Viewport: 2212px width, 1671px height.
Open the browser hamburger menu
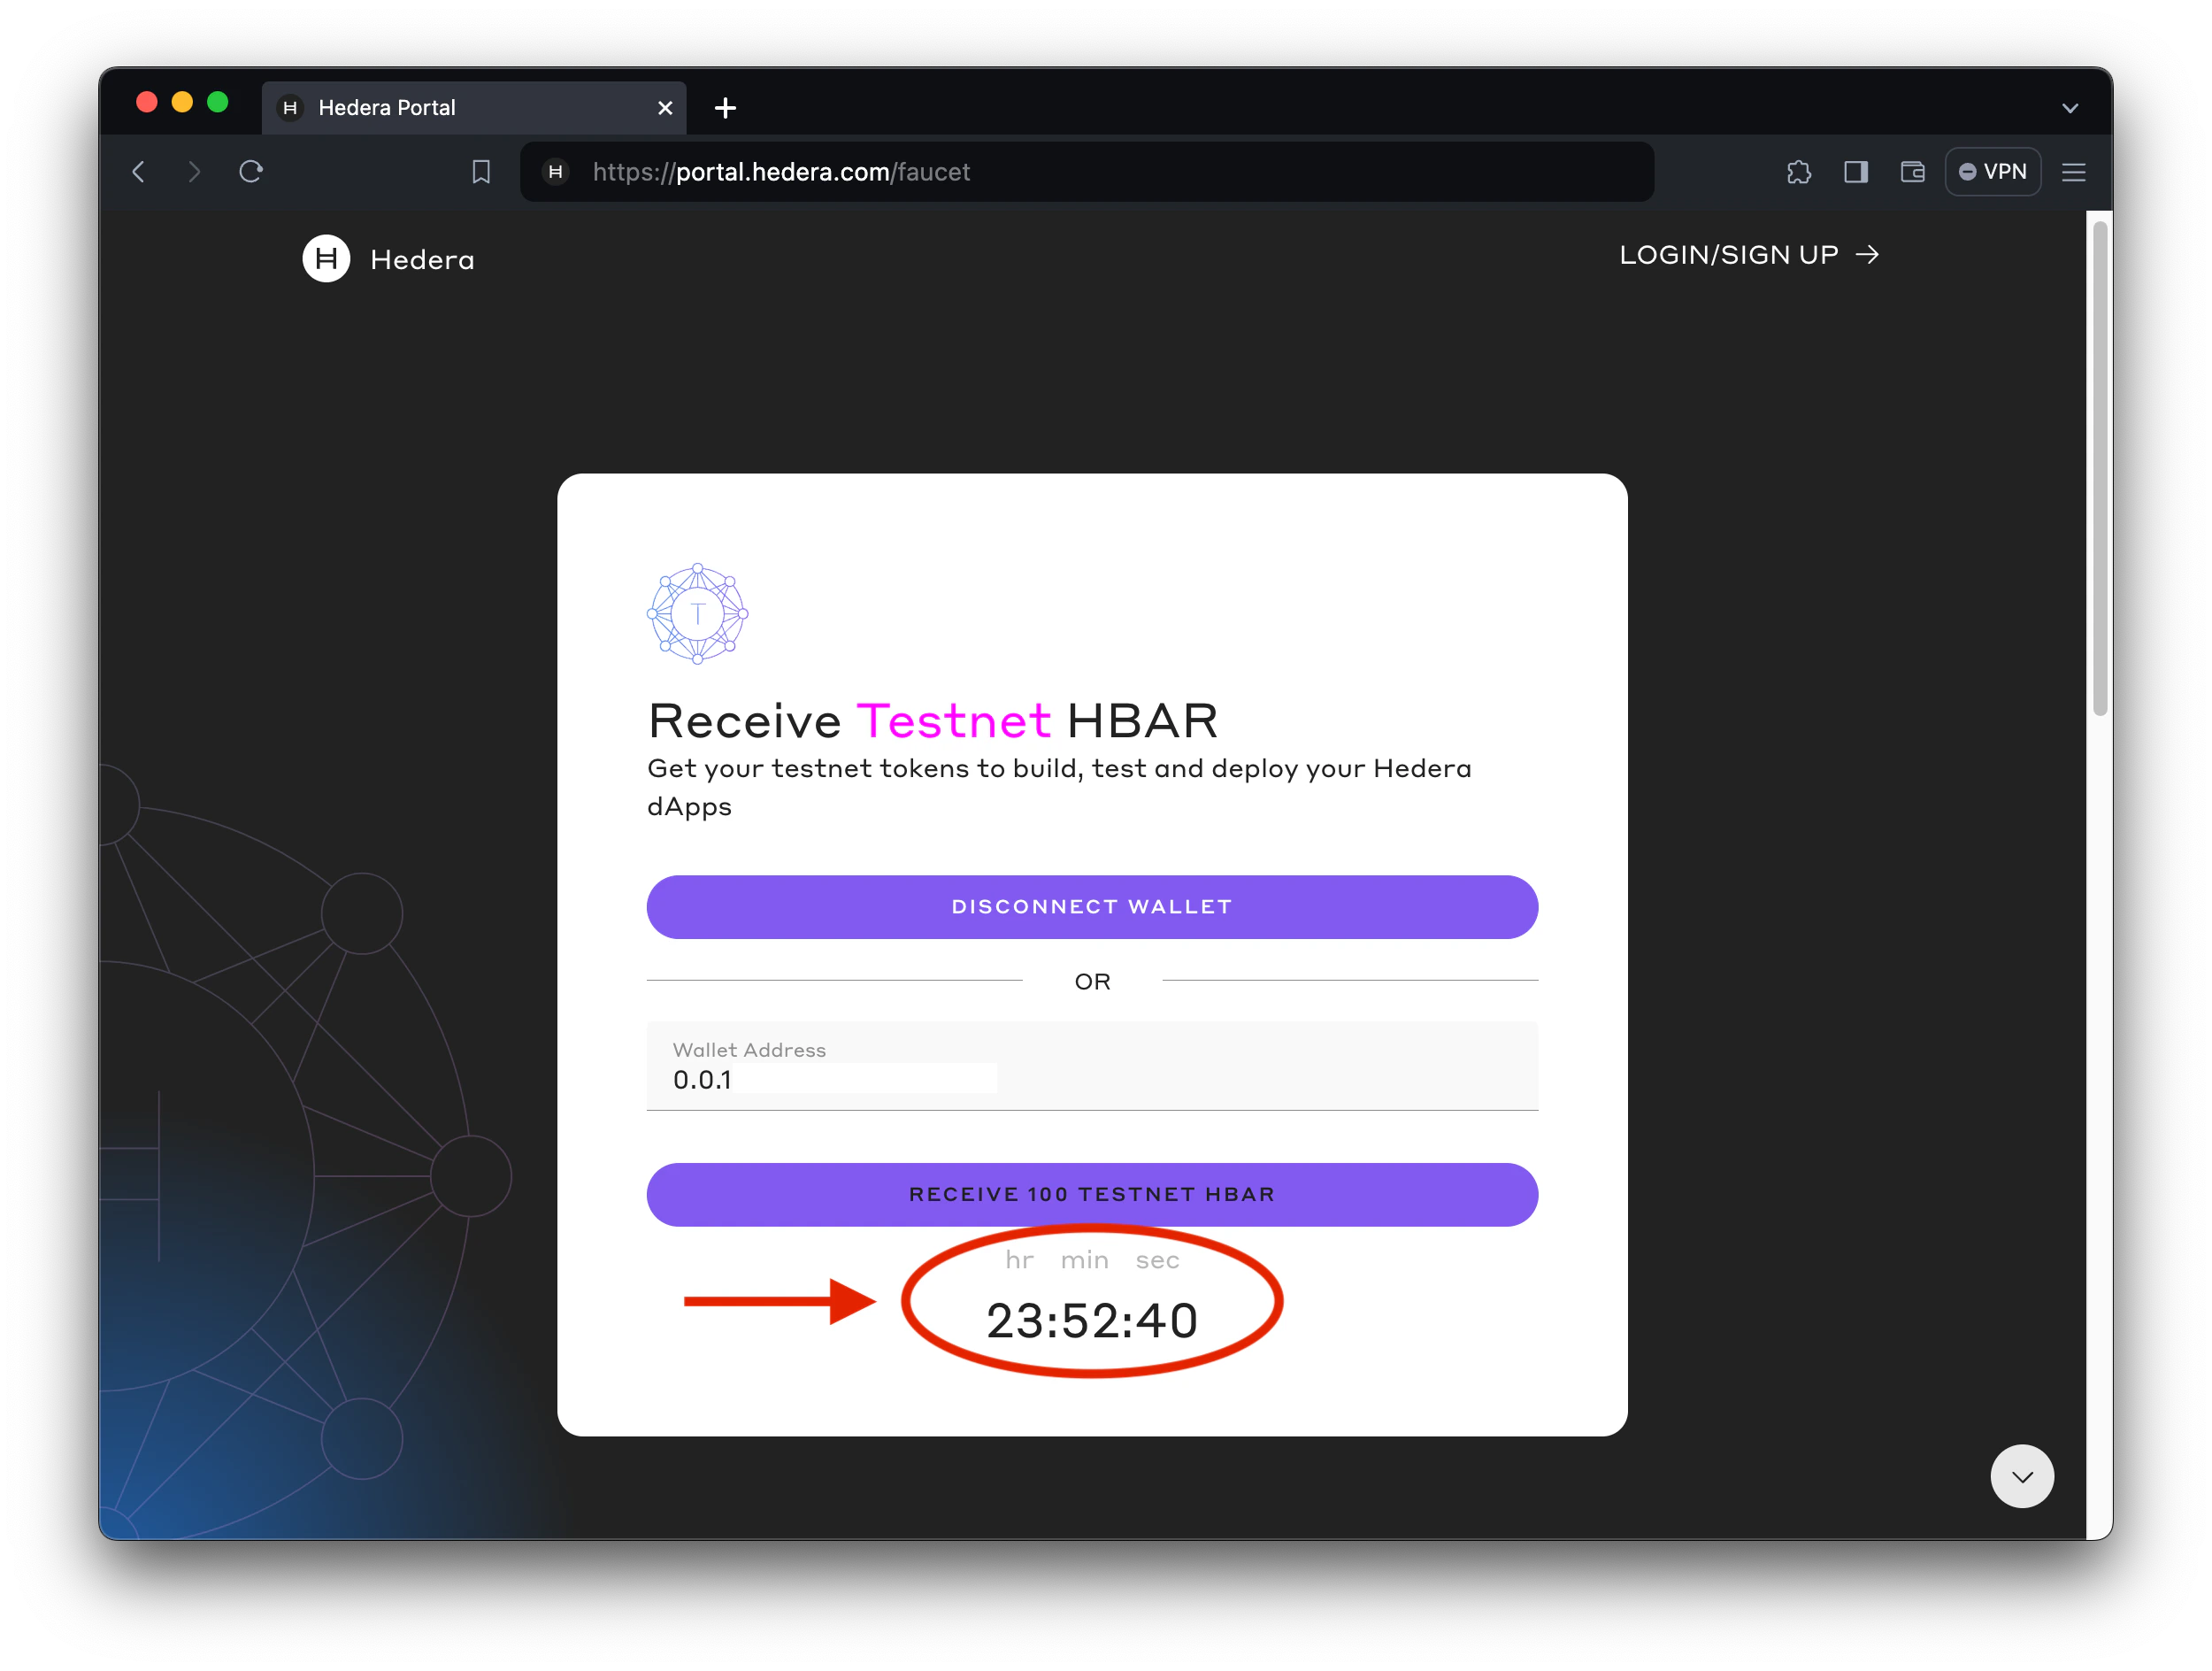click(2073, 172)
